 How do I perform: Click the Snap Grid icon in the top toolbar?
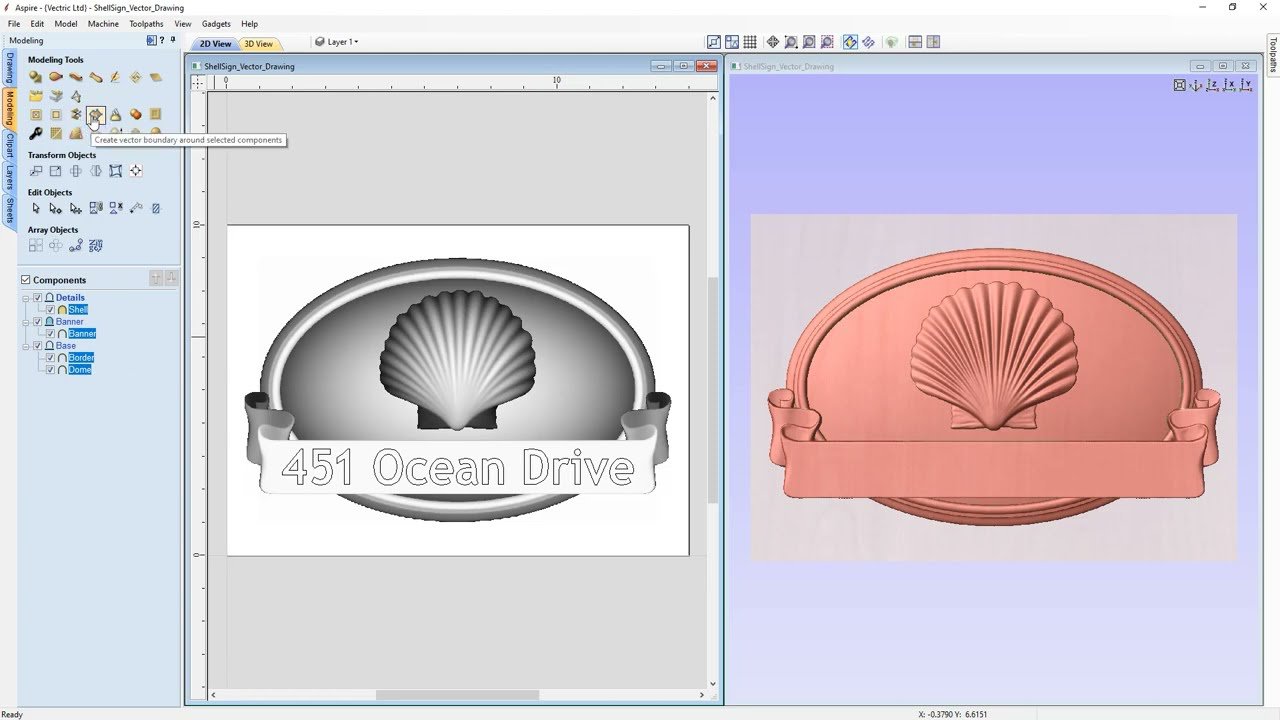(749, 42)
